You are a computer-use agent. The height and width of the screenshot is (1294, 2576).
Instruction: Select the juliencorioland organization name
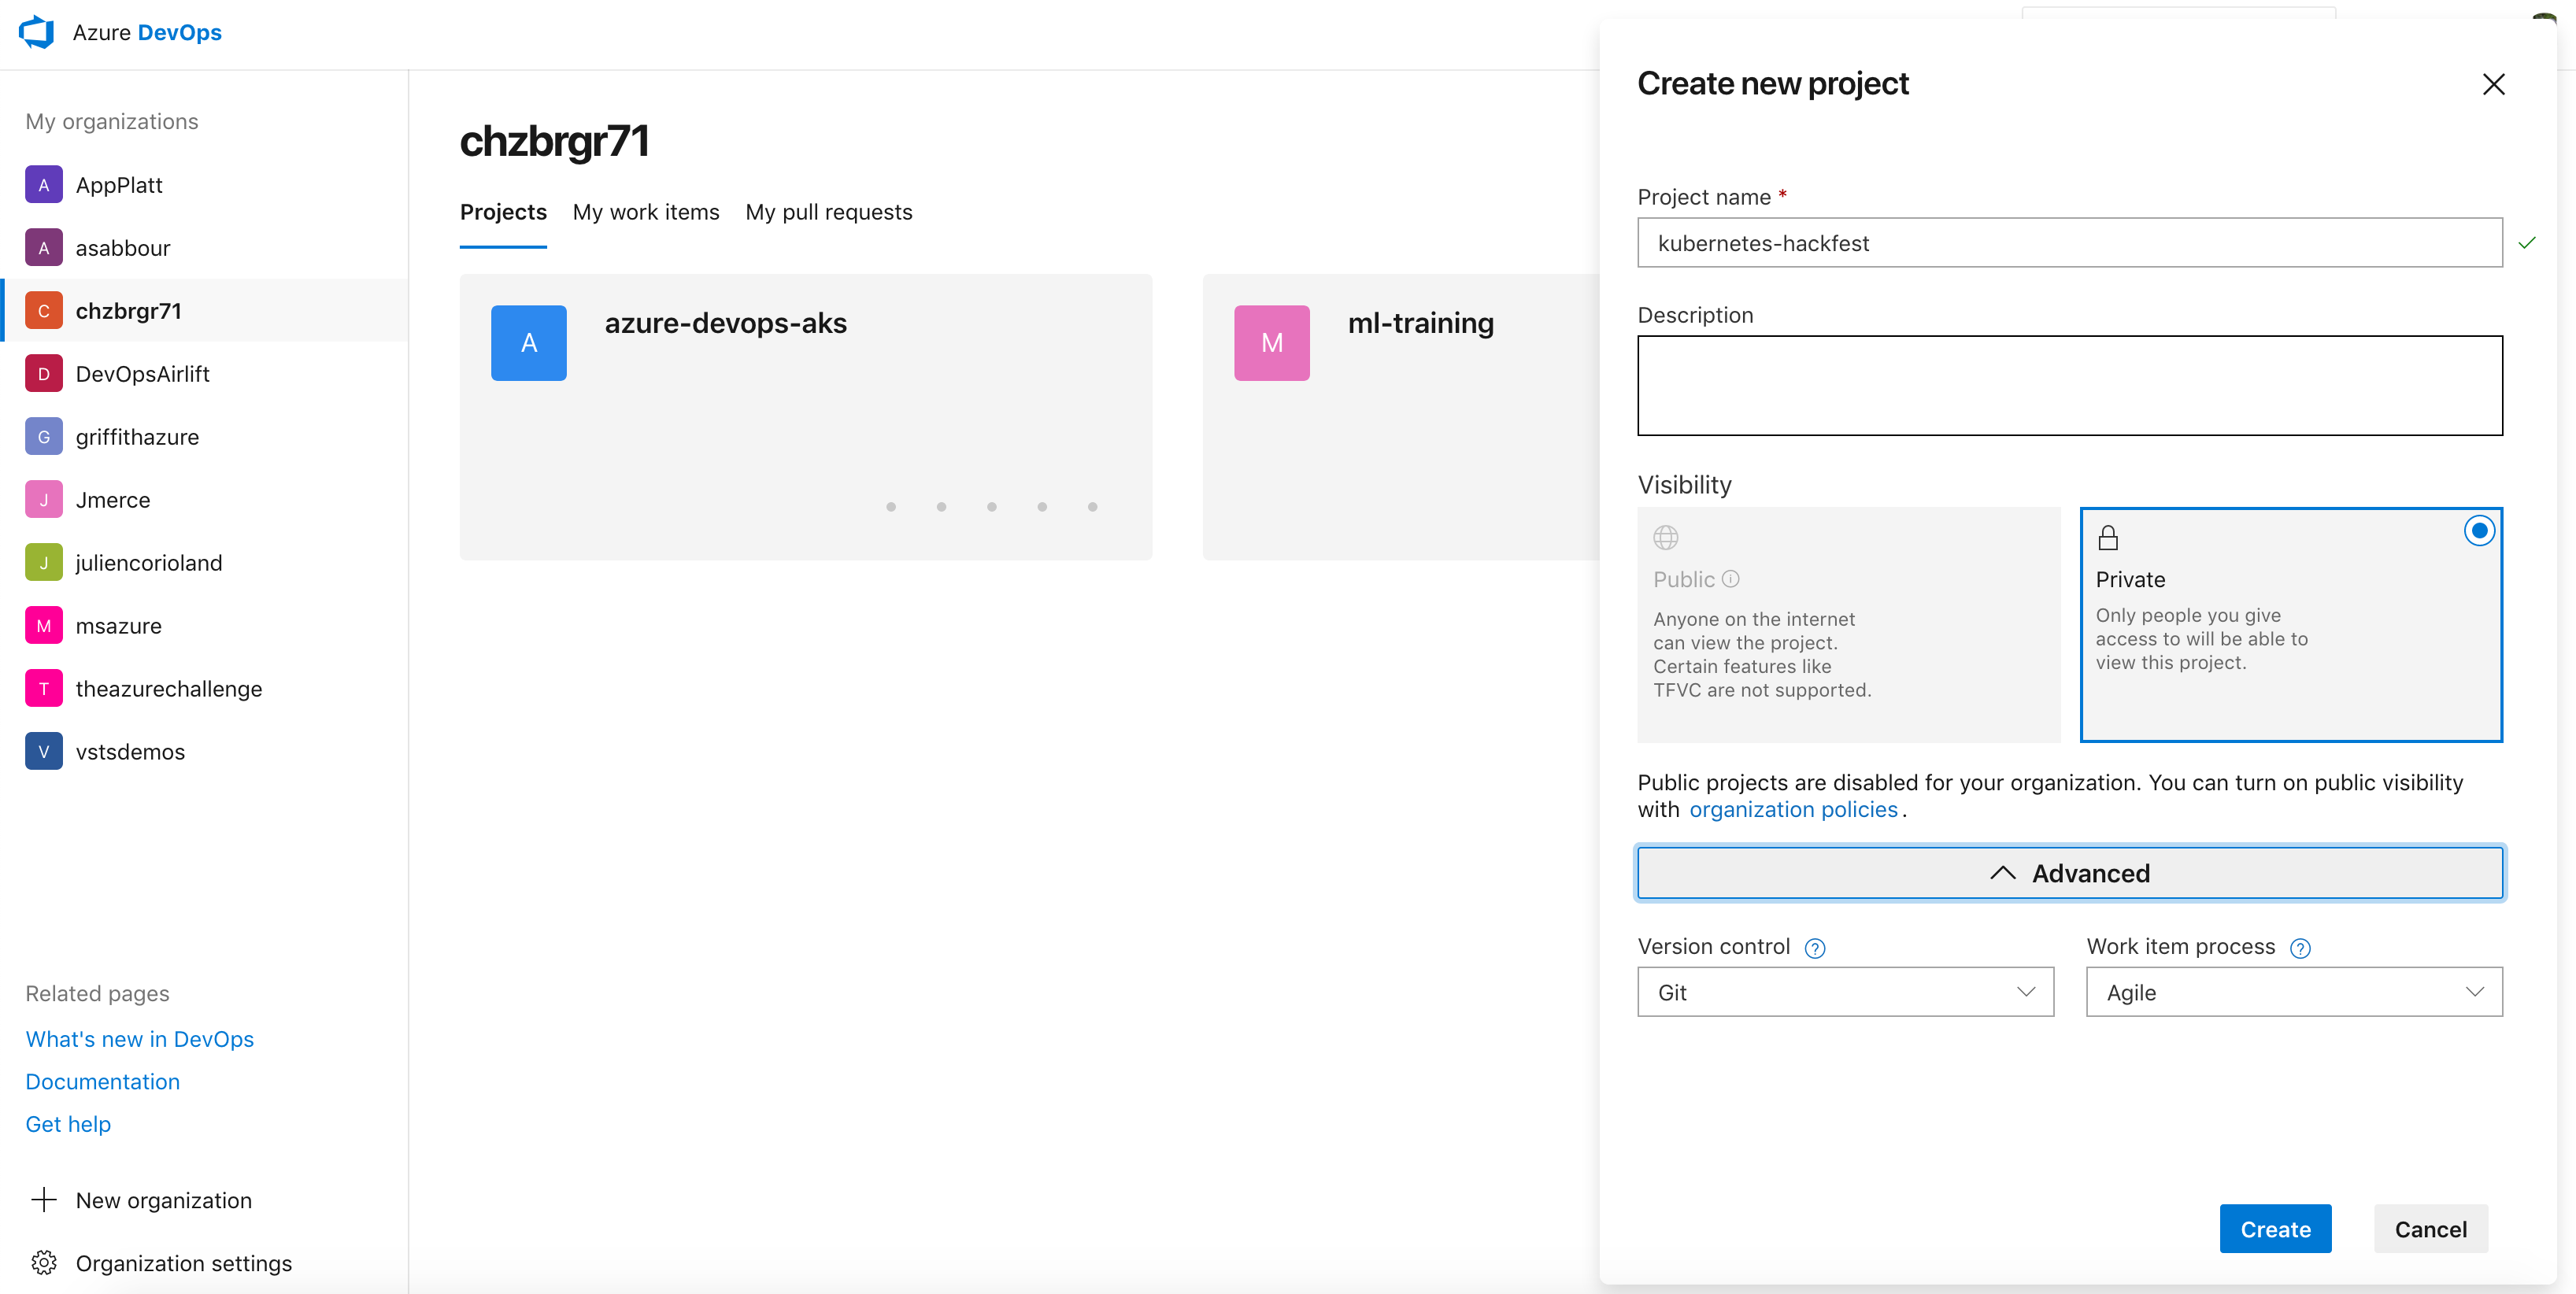[x=149, y=563]
